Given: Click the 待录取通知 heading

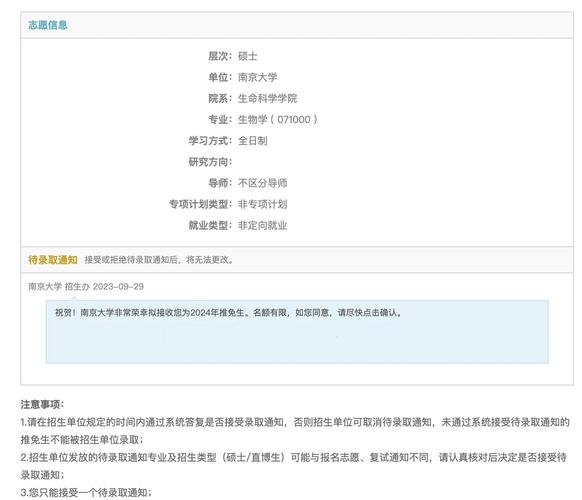Looking at the screenshot, I should click(53, 259).
